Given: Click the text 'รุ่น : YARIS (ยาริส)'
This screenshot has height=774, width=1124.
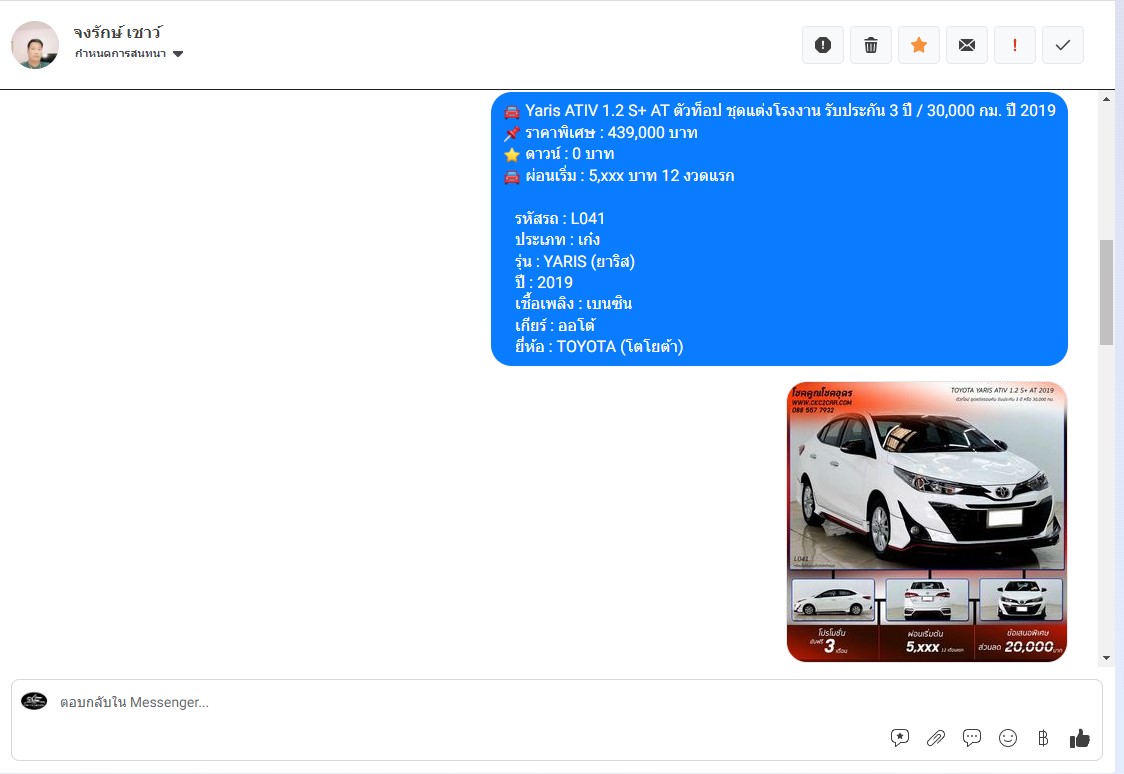Looking at the screenshot, I should coord(575,262).
